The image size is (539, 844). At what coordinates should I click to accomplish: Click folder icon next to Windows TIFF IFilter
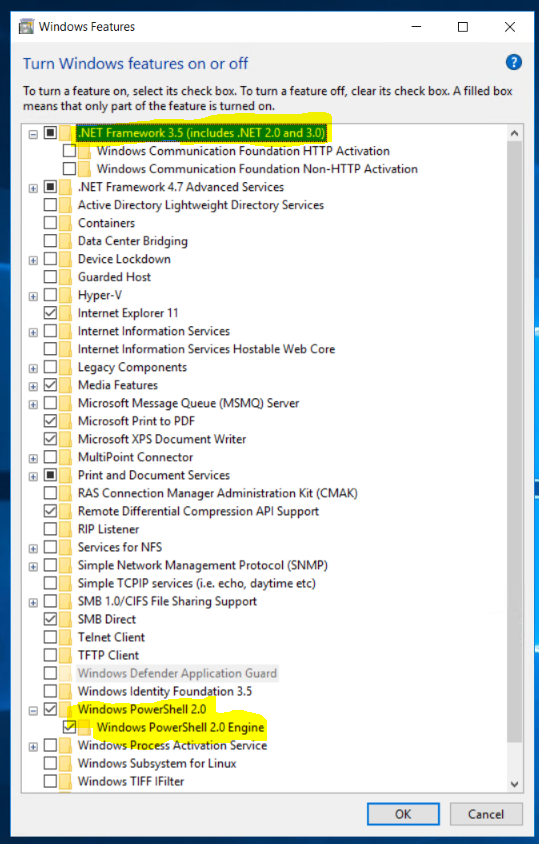click(x=66, y=781)
